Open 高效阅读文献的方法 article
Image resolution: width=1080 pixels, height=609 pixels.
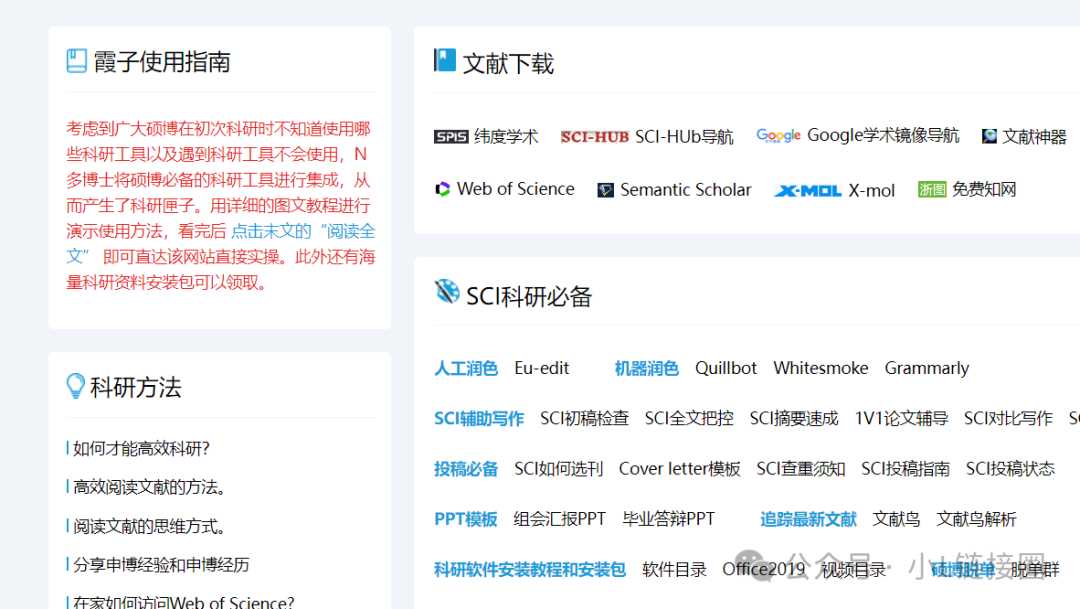click(150, 487)
